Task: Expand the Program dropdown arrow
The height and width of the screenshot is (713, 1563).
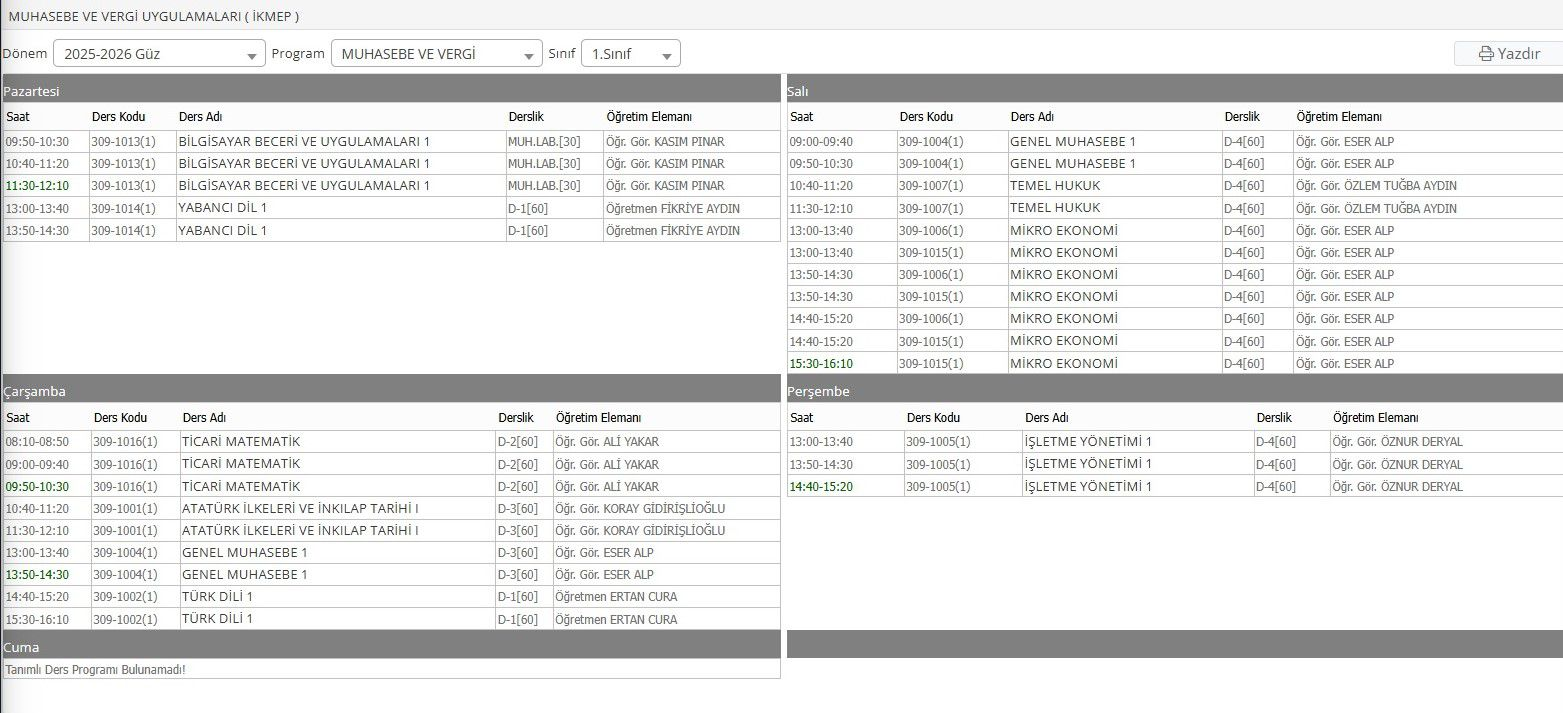Action: click(x=530, y=56)
